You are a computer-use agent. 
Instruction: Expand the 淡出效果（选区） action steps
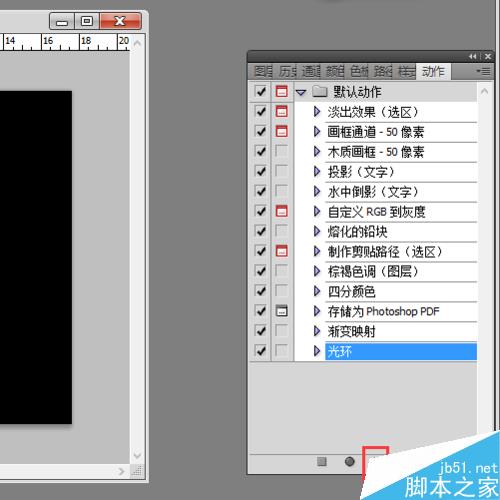tap(317, 112)
